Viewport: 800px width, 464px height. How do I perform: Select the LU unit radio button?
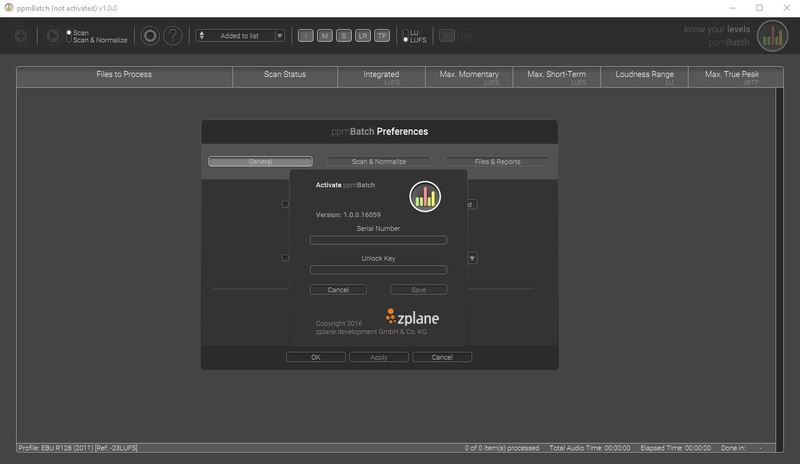(404, 32)
